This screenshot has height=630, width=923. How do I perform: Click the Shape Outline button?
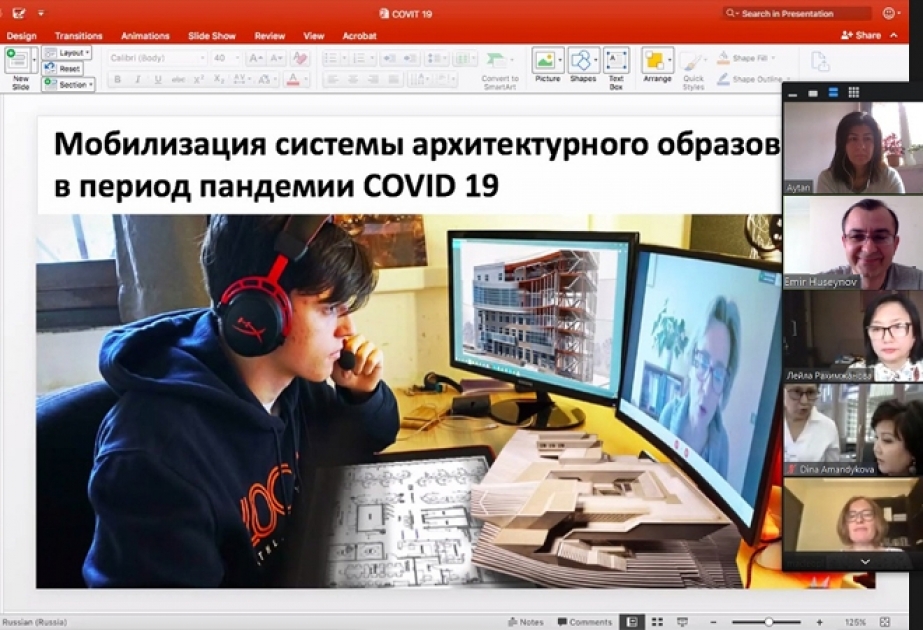pos(750,78)
